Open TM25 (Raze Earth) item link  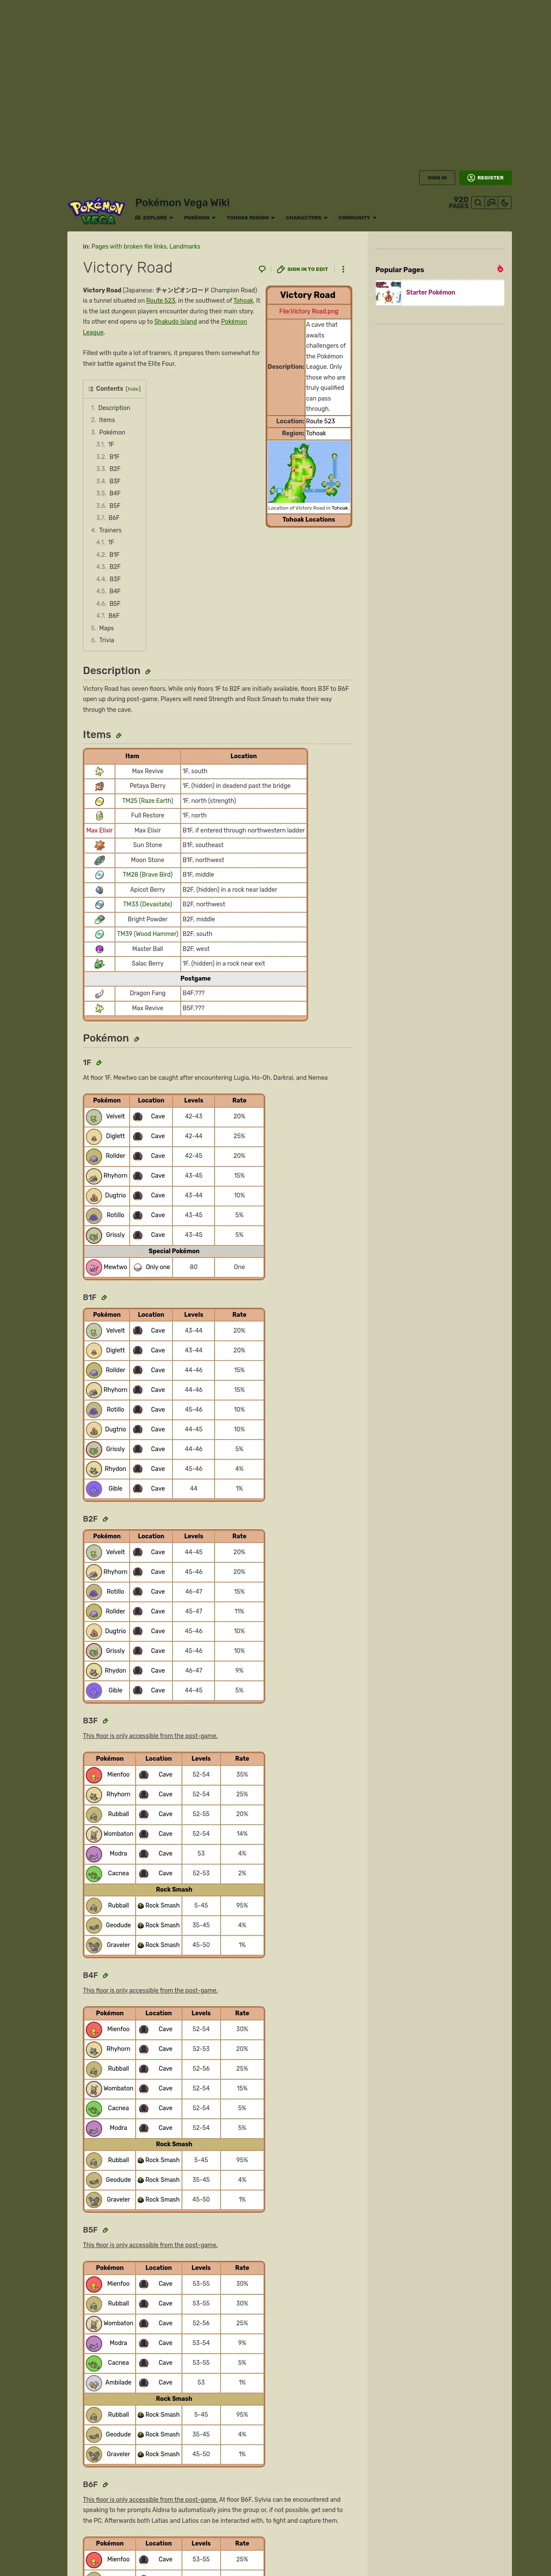[147, 801]
